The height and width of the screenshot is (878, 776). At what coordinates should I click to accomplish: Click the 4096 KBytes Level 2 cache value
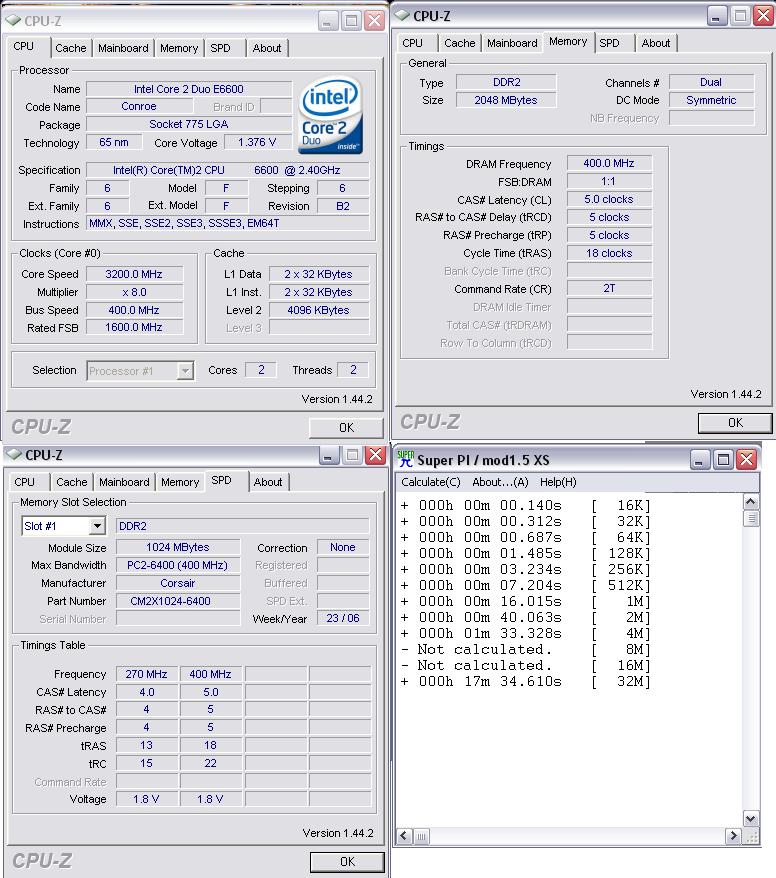318,310
